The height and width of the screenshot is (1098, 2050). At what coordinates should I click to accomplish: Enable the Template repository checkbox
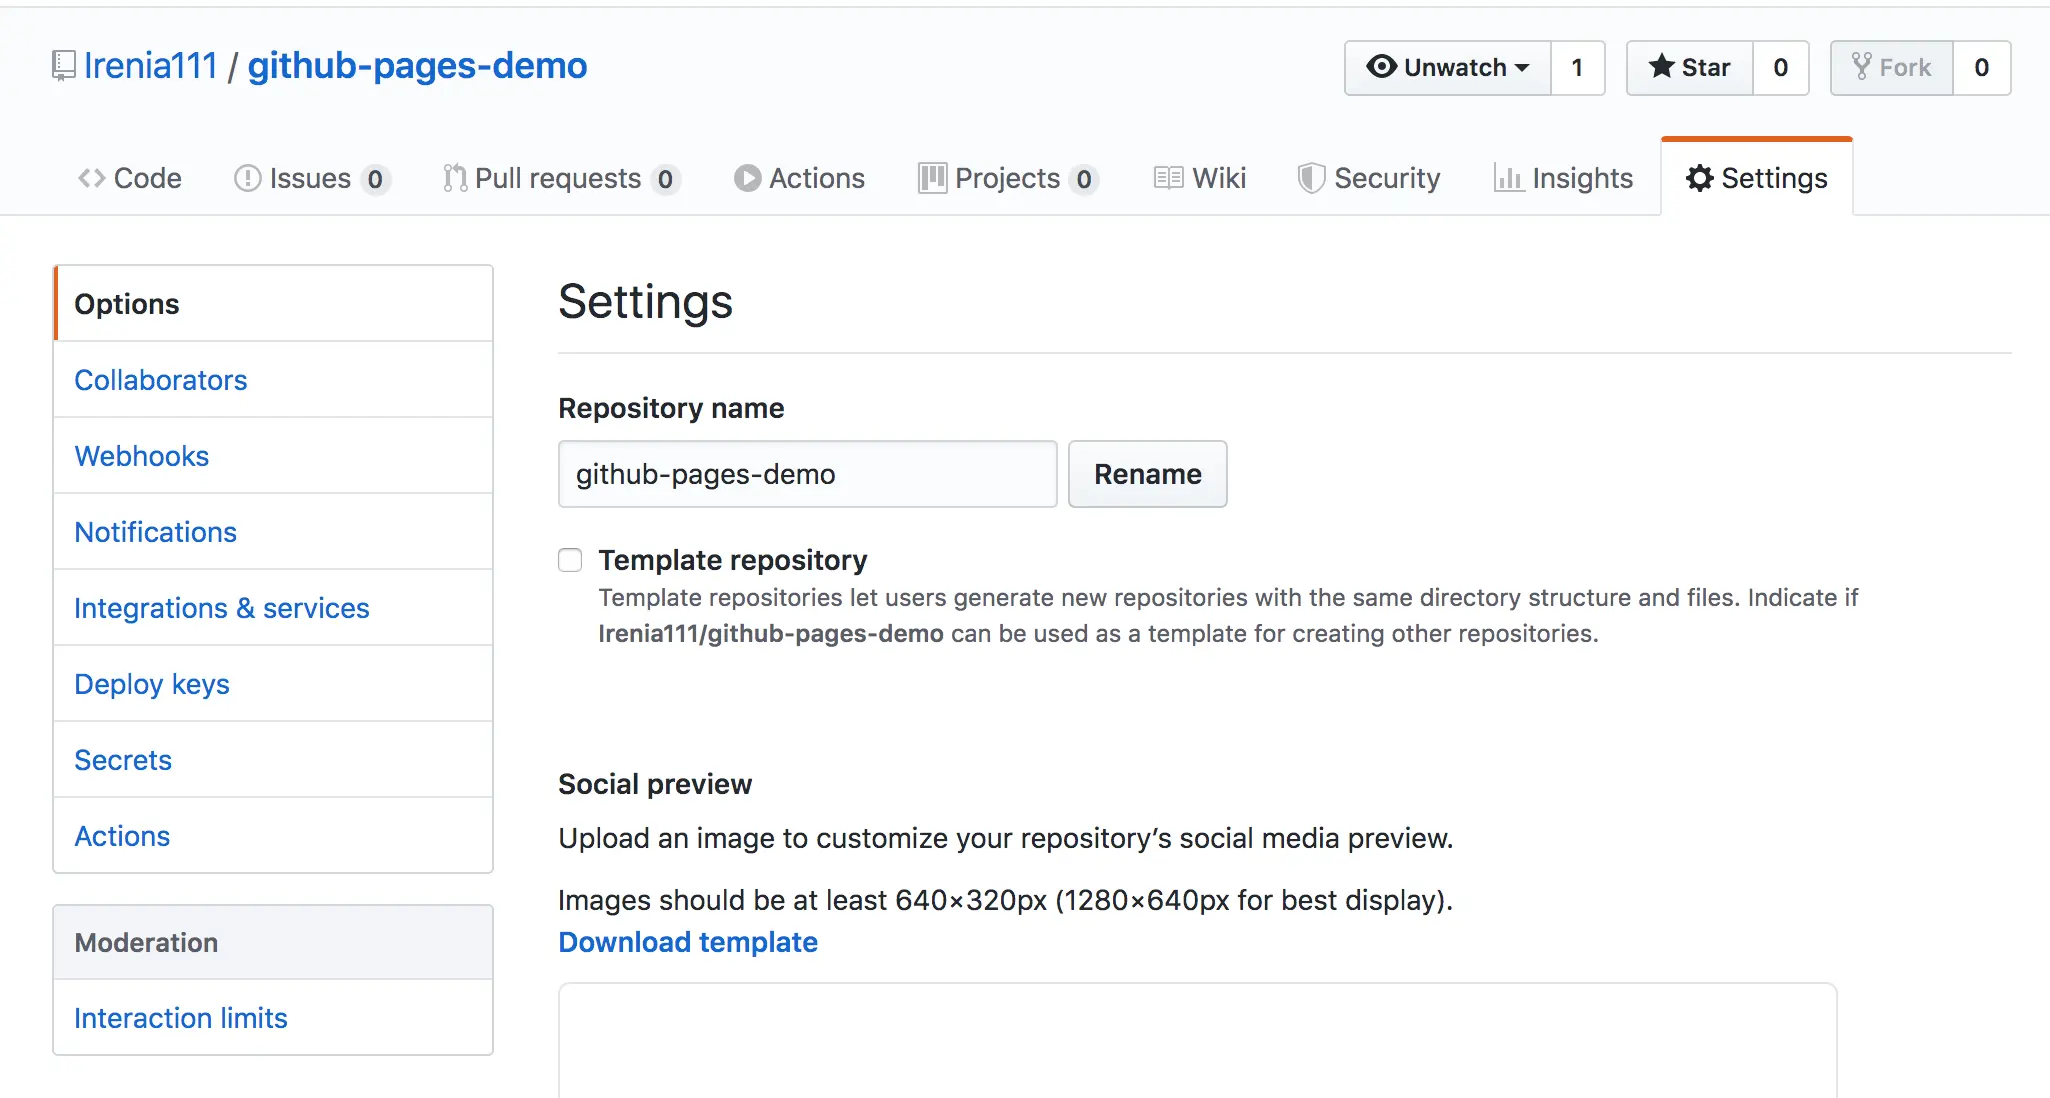570,560
